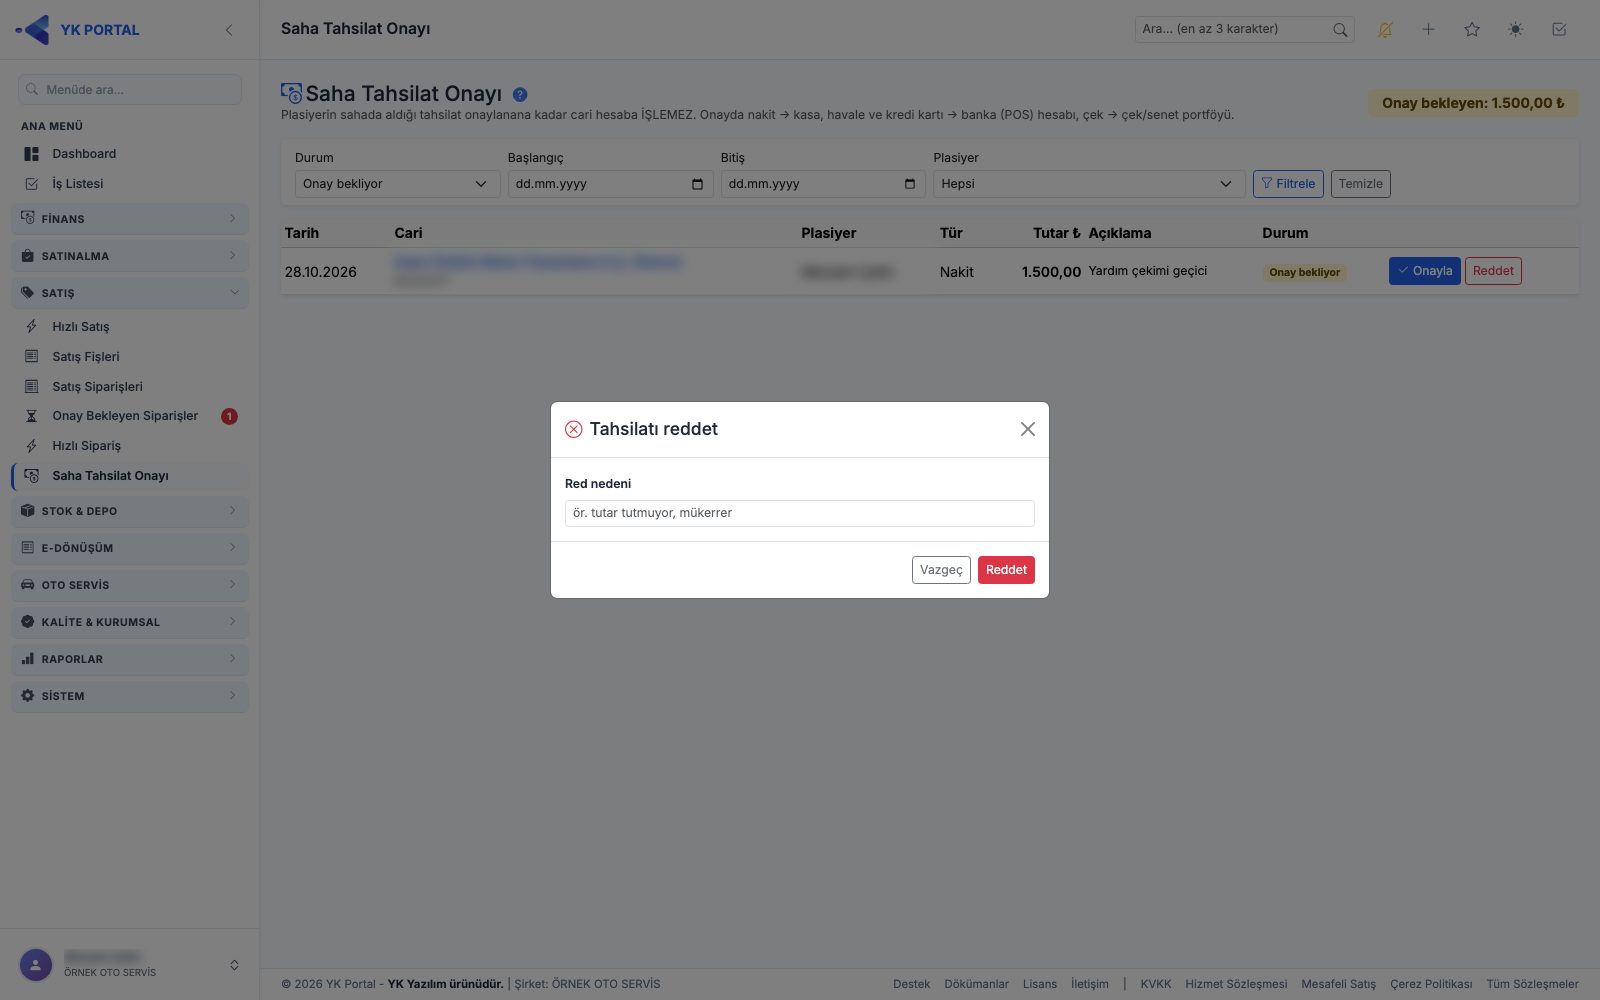
Task: Toggle theme with sun icon
Action: [1516, 30]
